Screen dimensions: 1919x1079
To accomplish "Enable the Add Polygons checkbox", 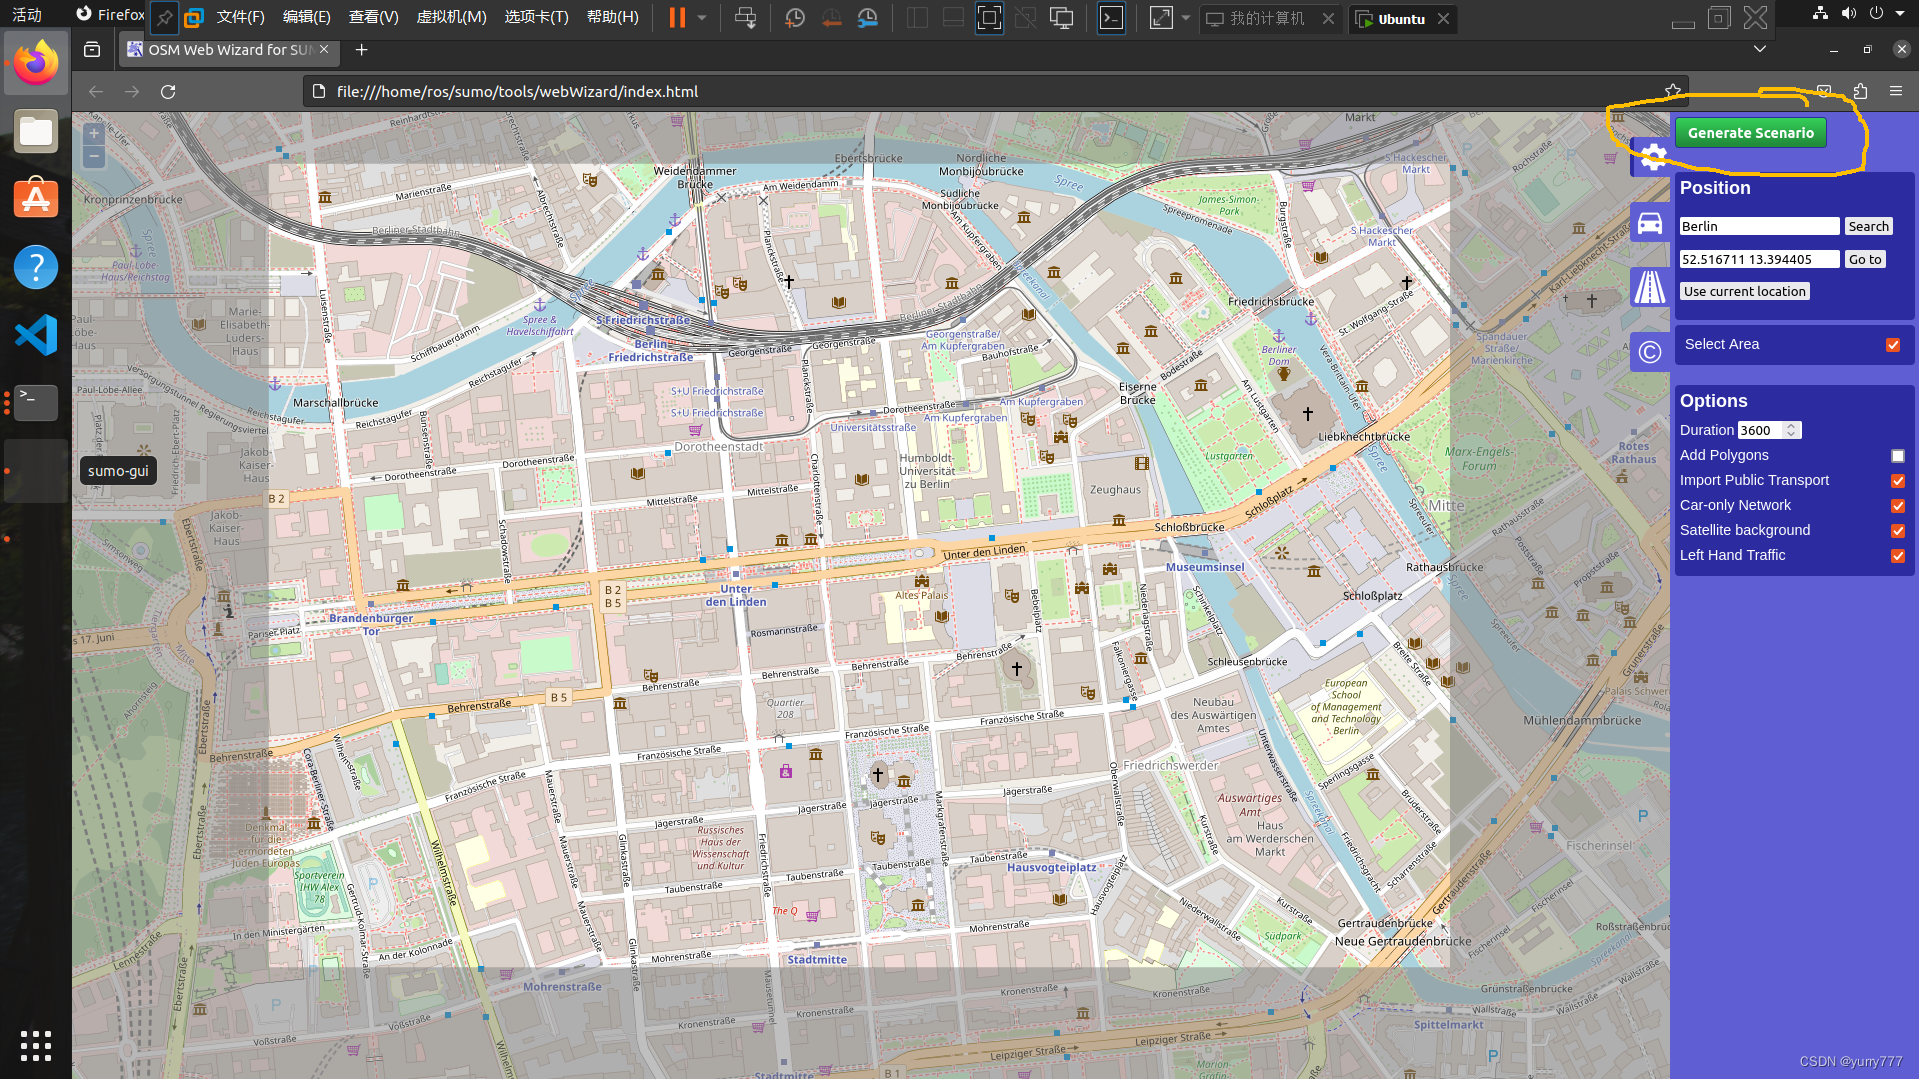I will pyautogui.click(x=1897, y=456).
